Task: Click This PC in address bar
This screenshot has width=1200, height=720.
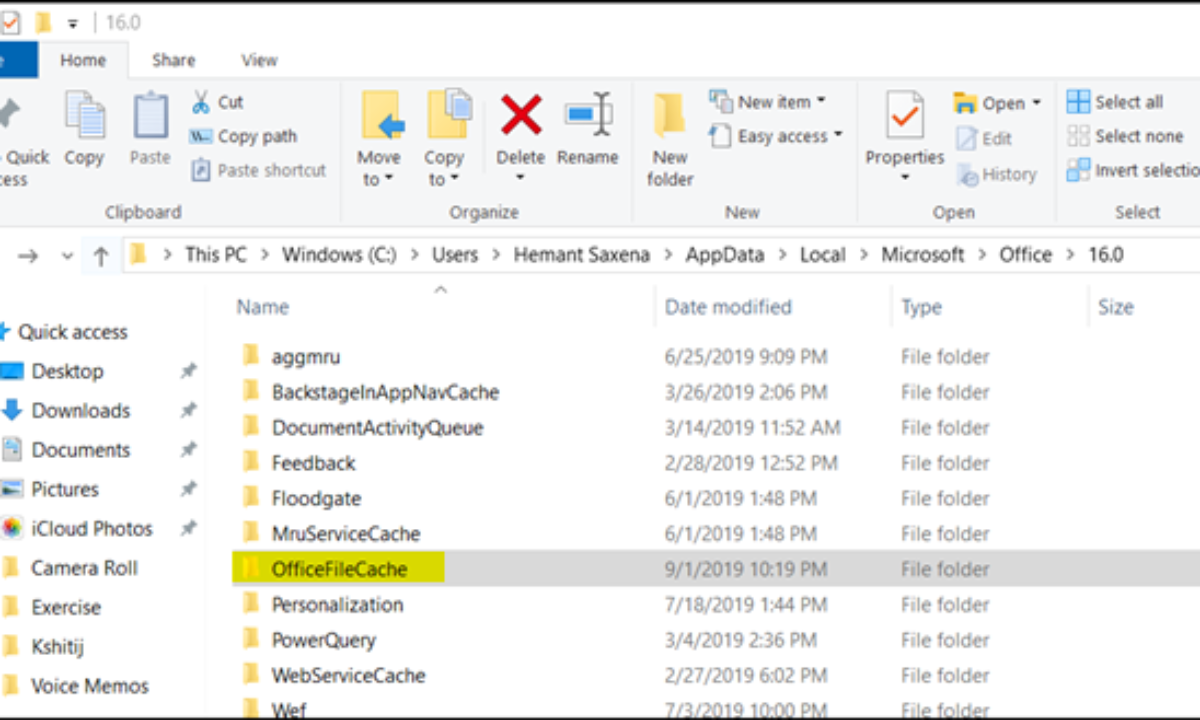Action: pyautogui.click(x=216, y=255)
